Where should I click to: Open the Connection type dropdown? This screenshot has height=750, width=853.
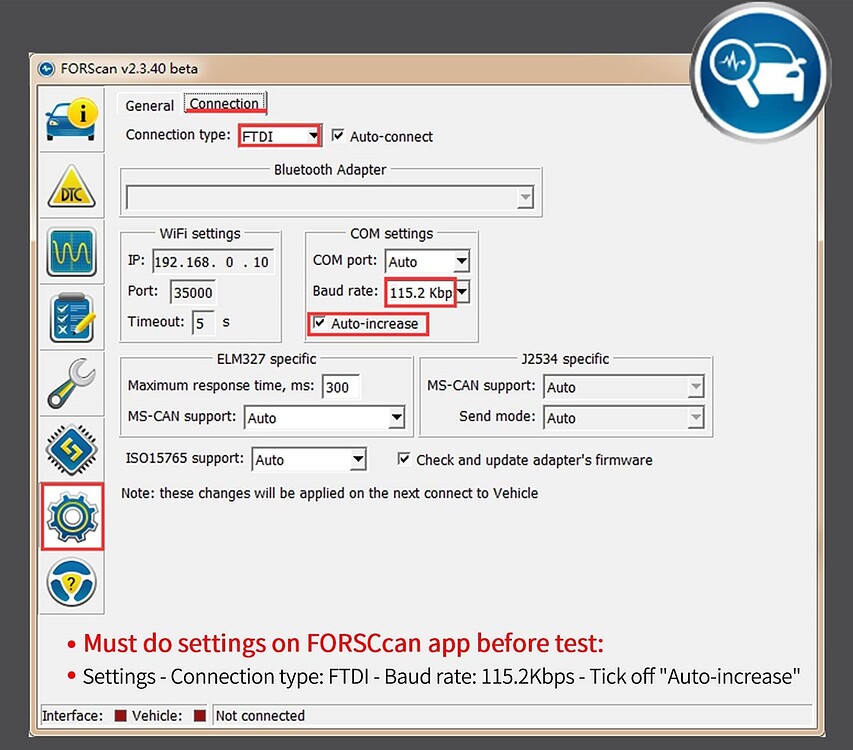click(x=311, y=136)
